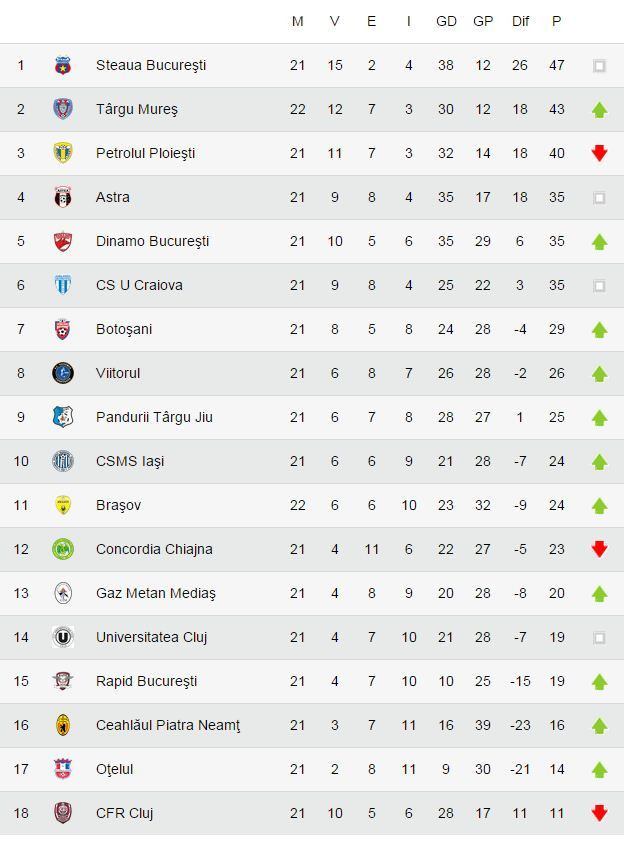Open the Botoșani team link
The image size is (631, 843).
point(124,329)
